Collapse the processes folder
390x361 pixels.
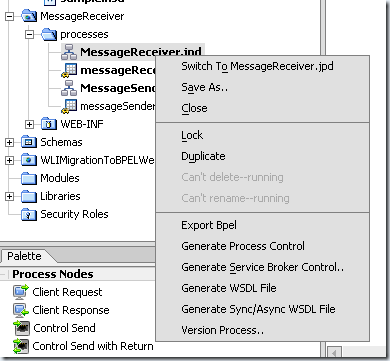[30, 34]
